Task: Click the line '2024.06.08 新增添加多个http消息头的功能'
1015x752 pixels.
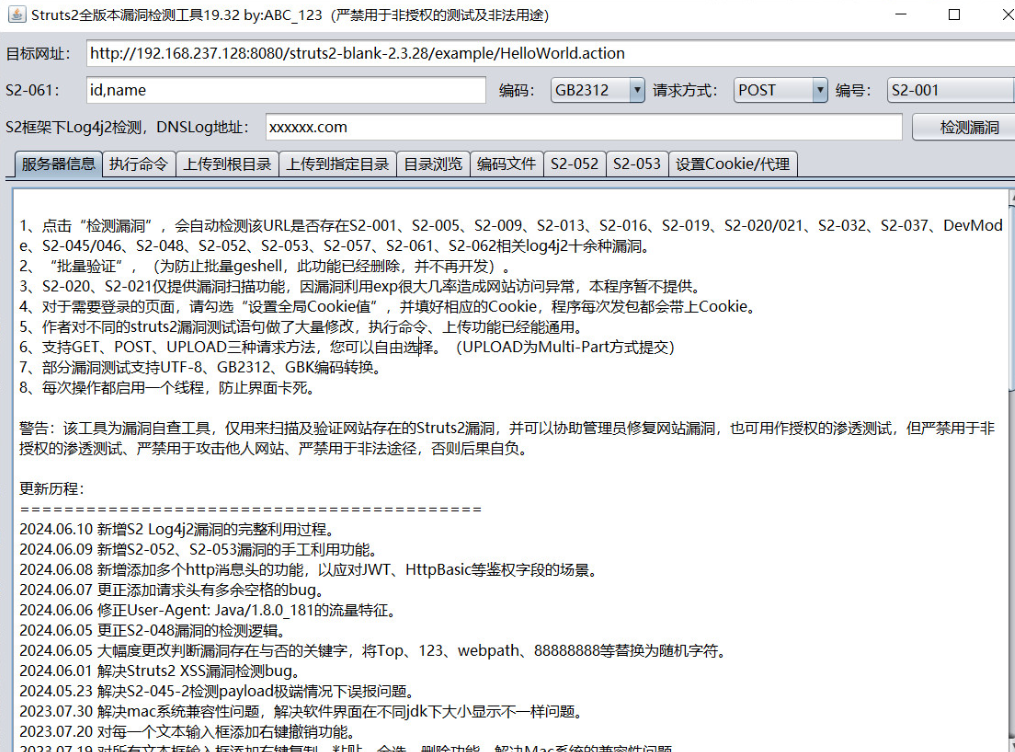Action: pyautogui.click(x=308, y=570)
